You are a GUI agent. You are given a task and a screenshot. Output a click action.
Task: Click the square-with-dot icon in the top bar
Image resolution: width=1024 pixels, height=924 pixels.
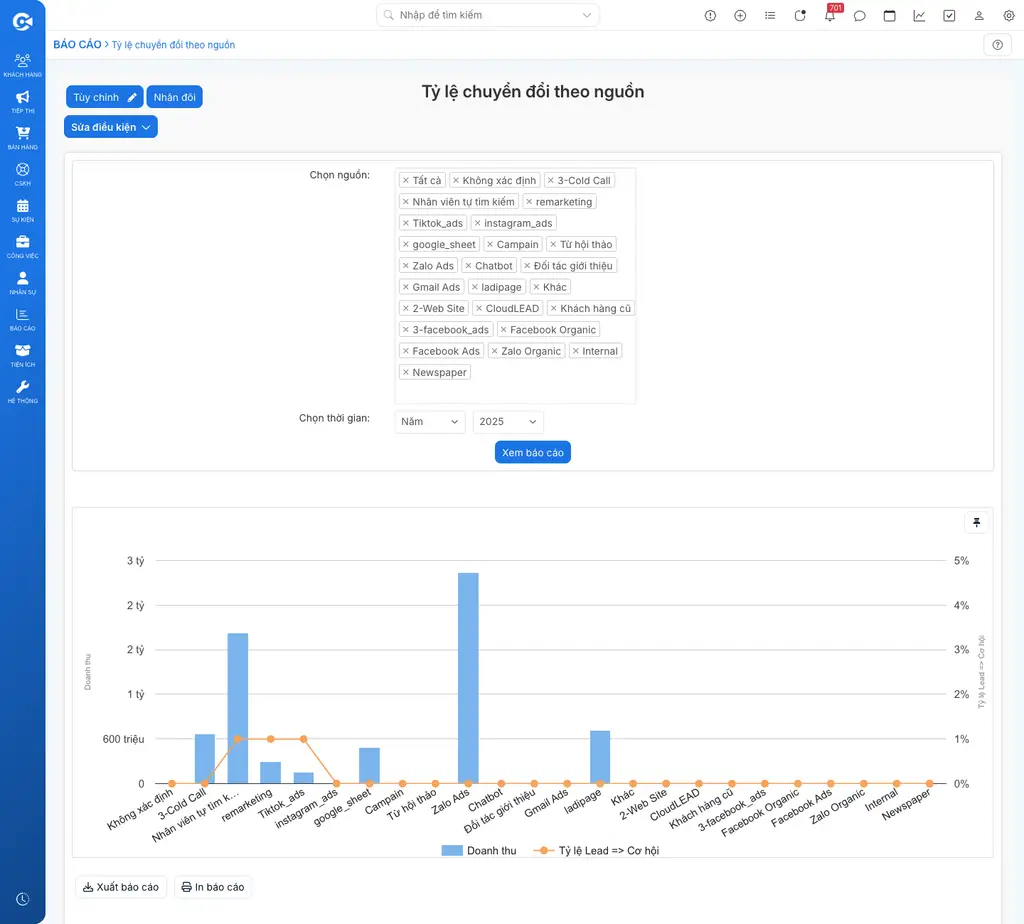(x=800, y=16)
